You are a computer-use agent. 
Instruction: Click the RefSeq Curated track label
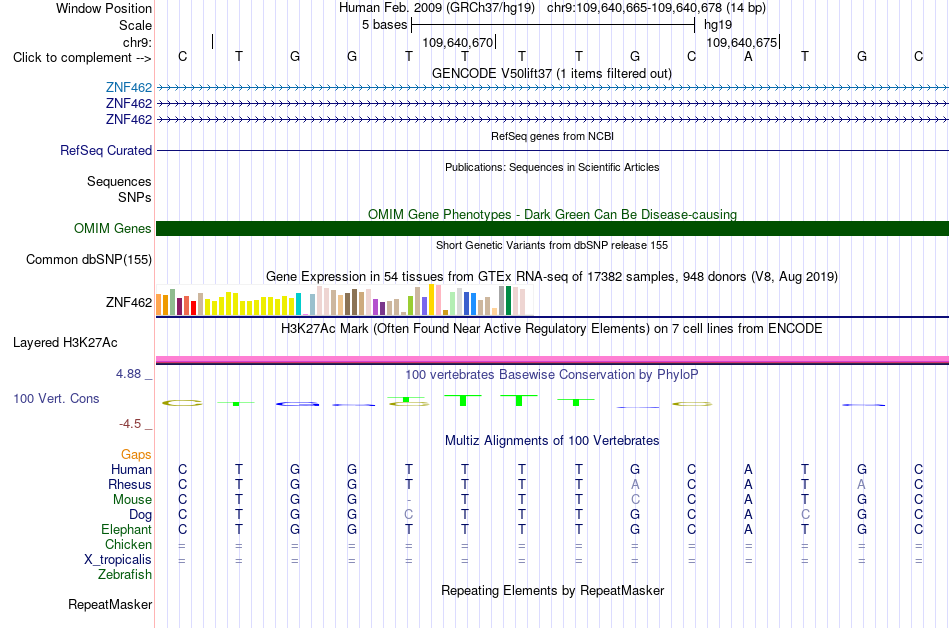pyautogui.click(x=106, y=150)
